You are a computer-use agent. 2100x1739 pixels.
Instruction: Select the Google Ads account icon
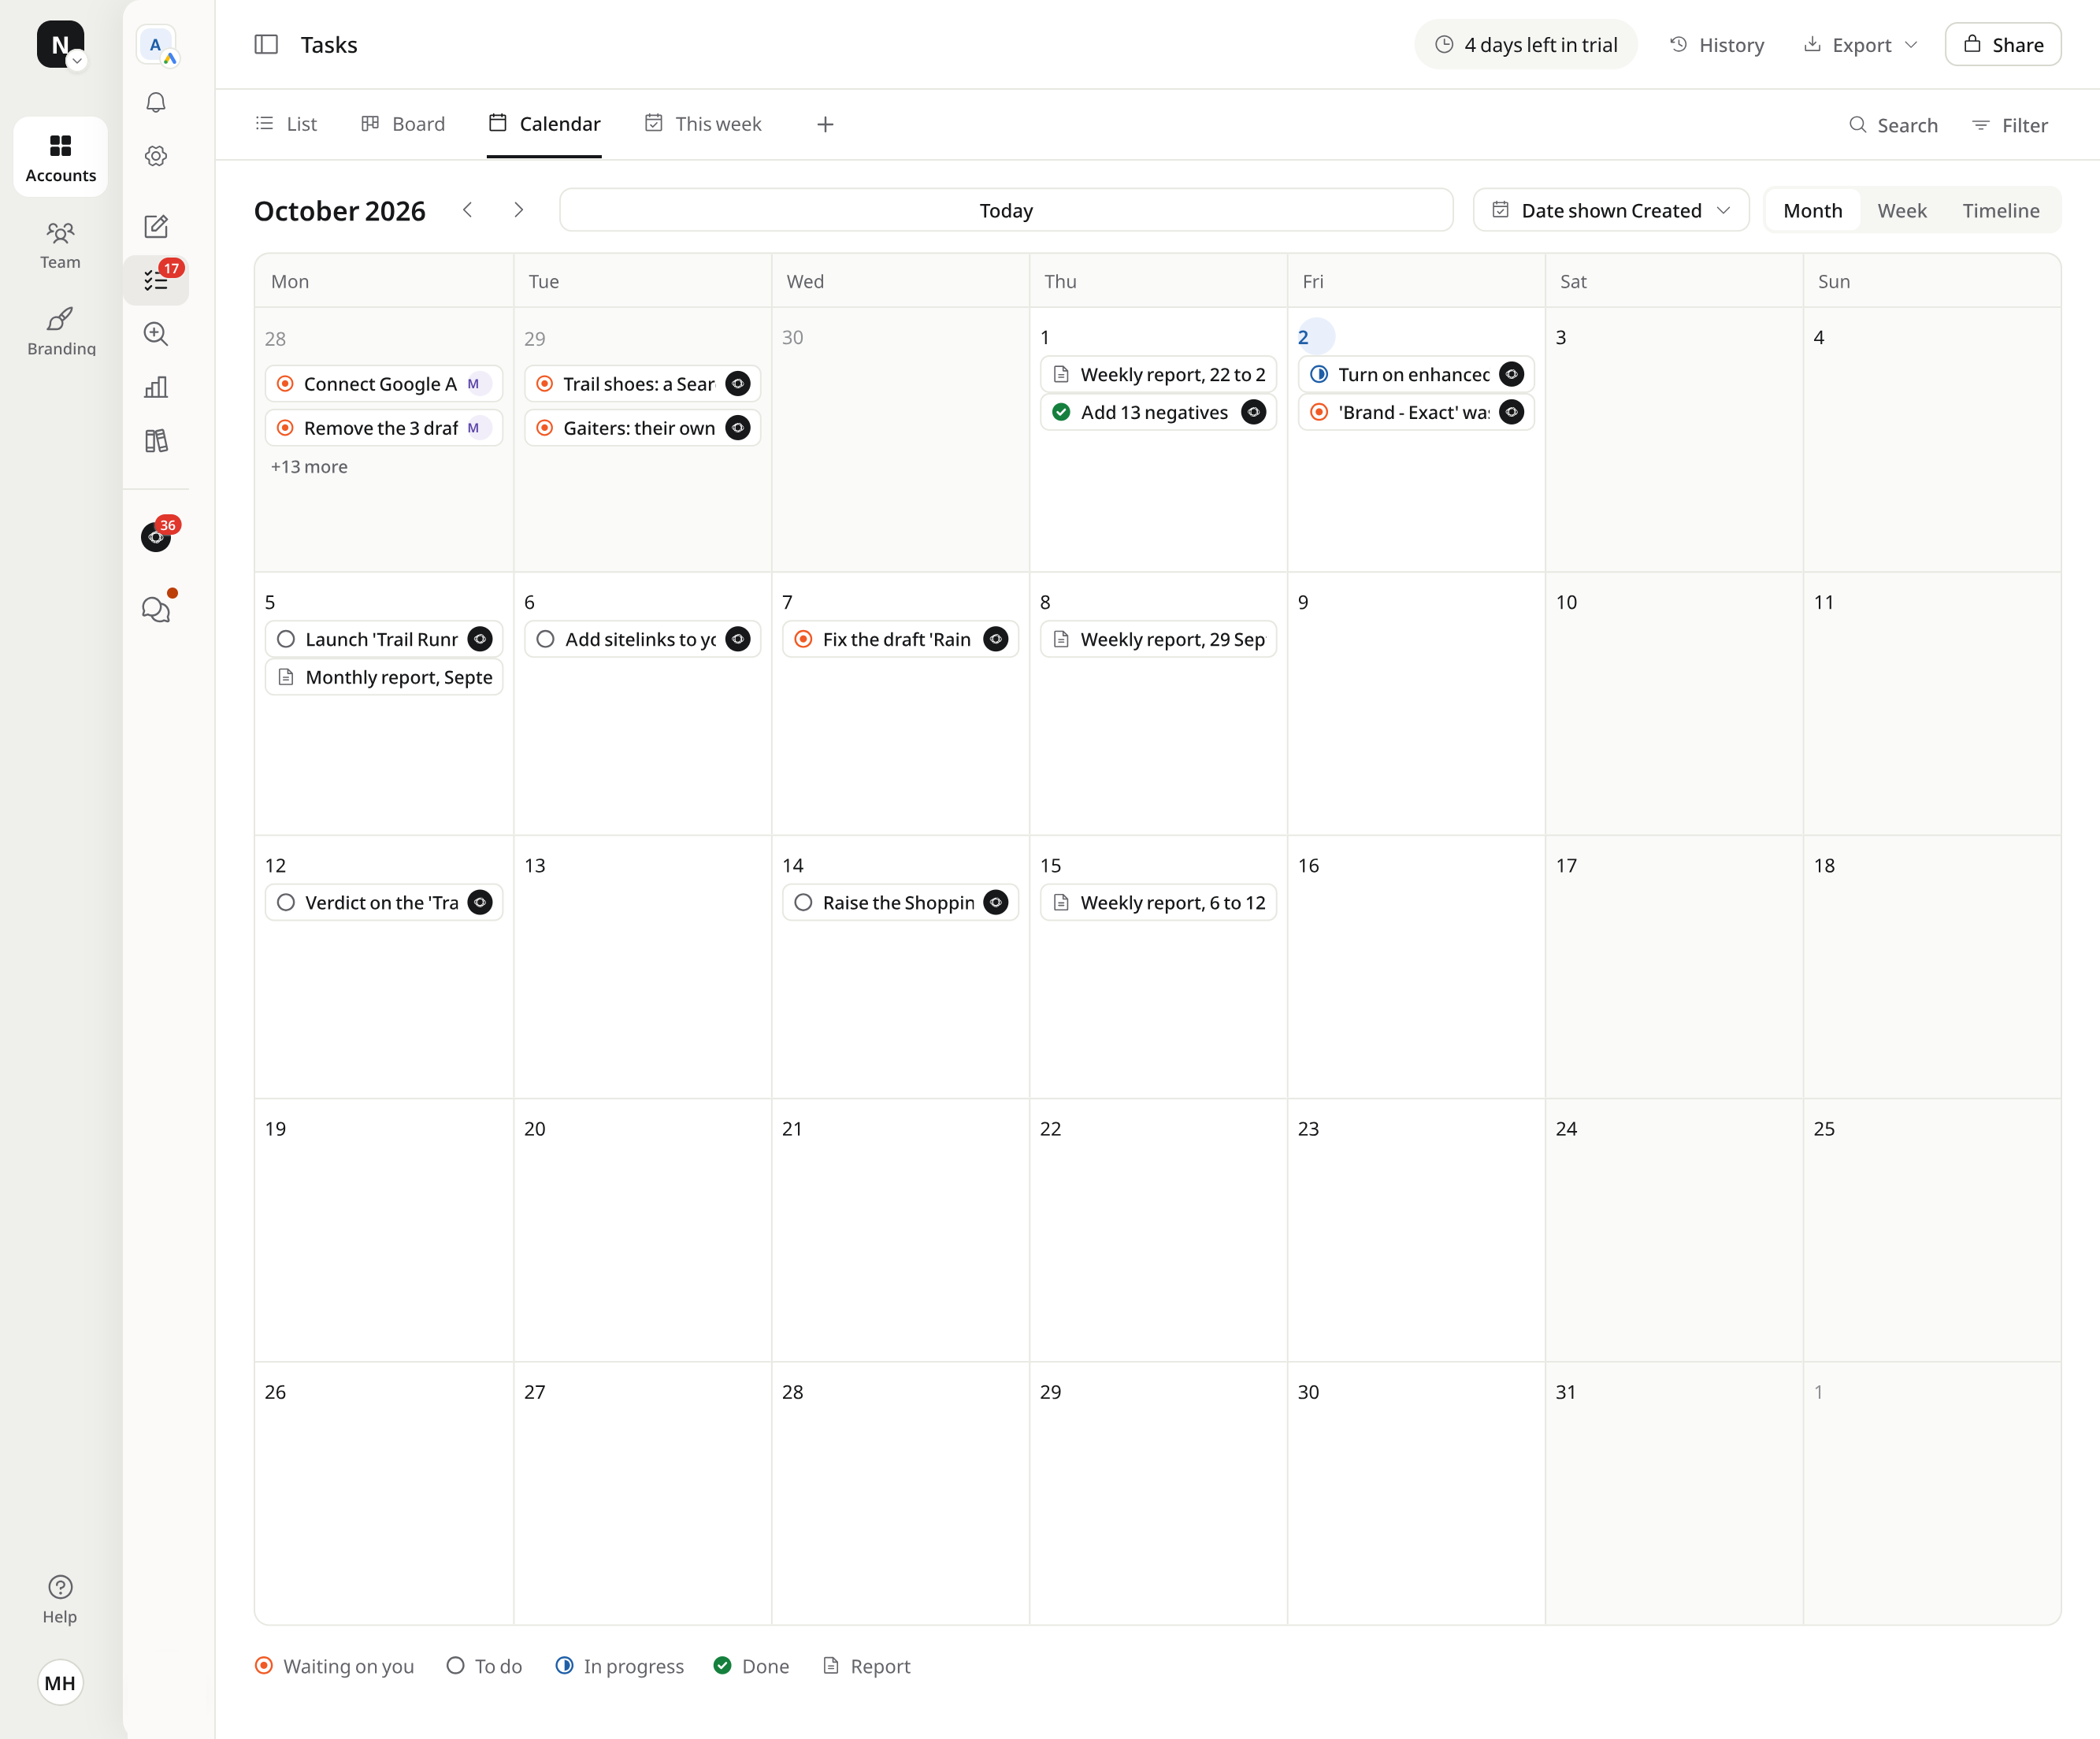point(156,45)
